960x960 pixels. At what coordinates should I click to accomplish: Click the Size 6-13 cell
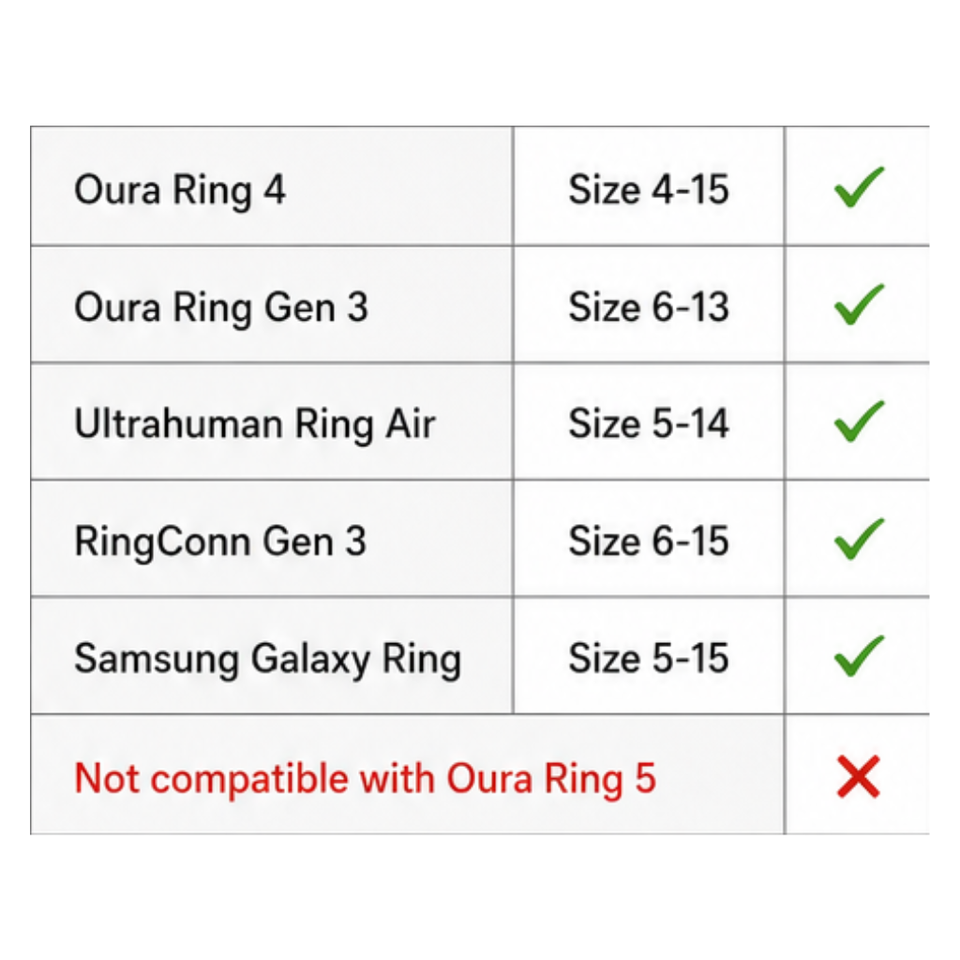coord(648,306)
